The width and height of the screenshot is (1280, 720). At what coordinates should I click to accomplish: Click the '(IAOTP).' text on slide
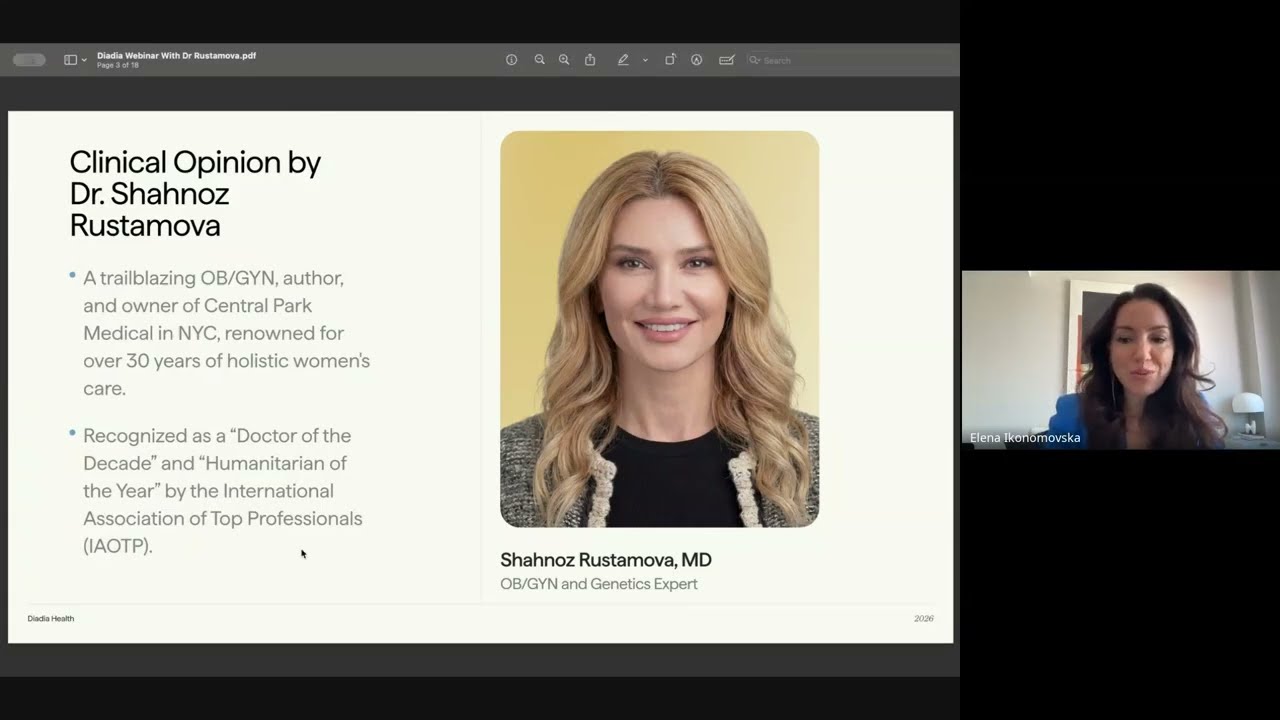click(x=118, y=546)
